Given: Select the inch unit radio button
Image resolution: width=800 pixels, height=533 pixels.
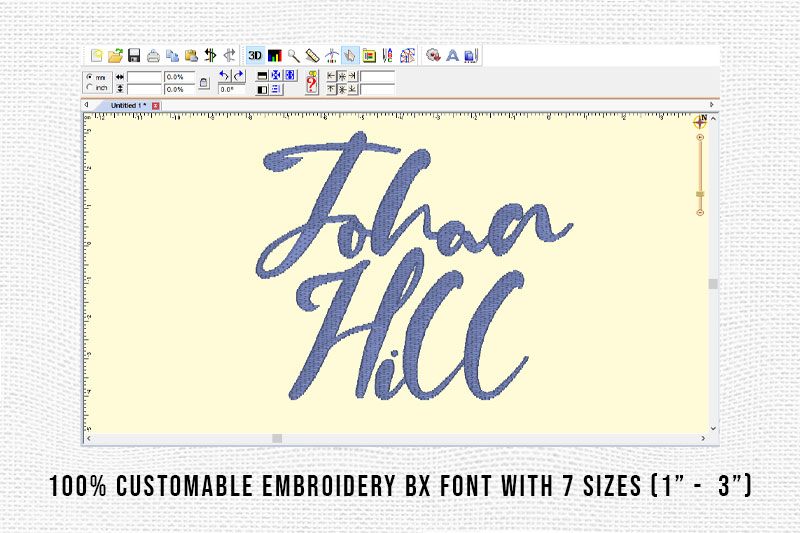Looking at the screenshot, I should pyautogui.click(x=90, y=87).
